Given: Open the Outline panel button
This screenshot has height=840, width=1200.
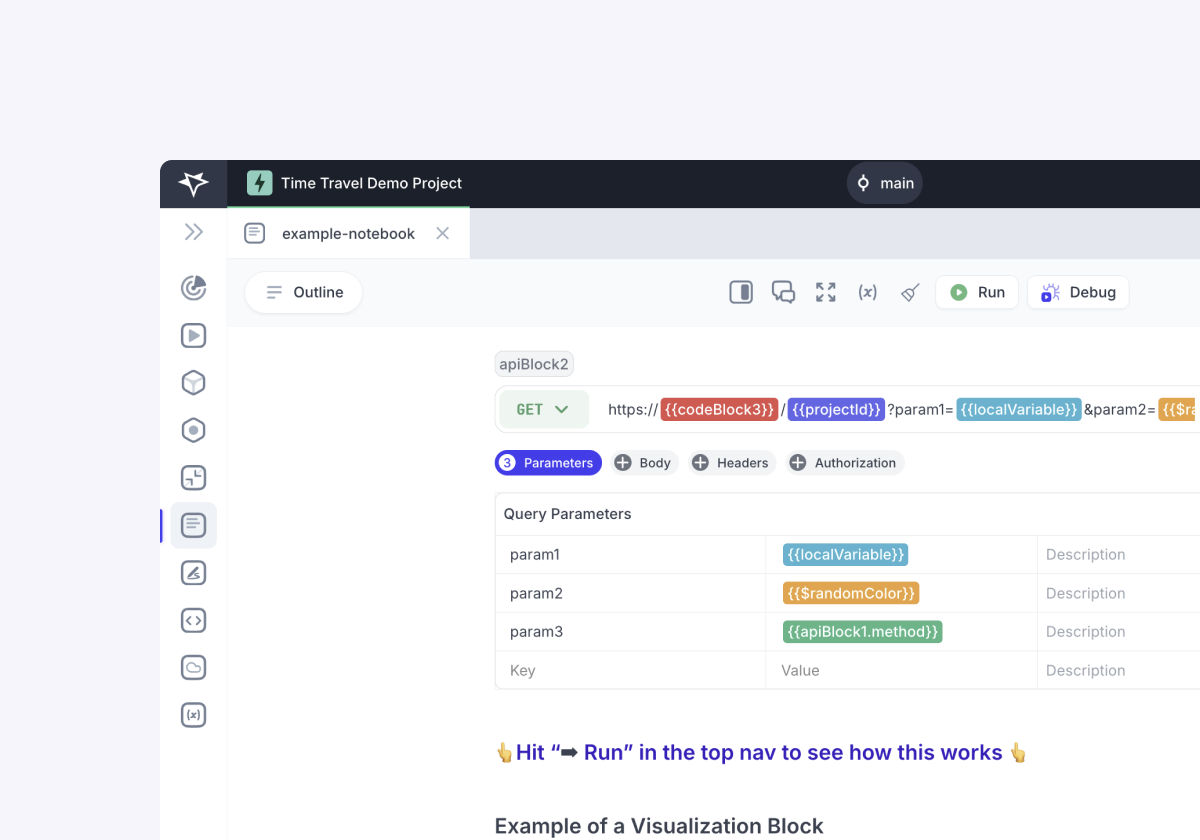Looking at the screenshot, I should coord(304,292).
